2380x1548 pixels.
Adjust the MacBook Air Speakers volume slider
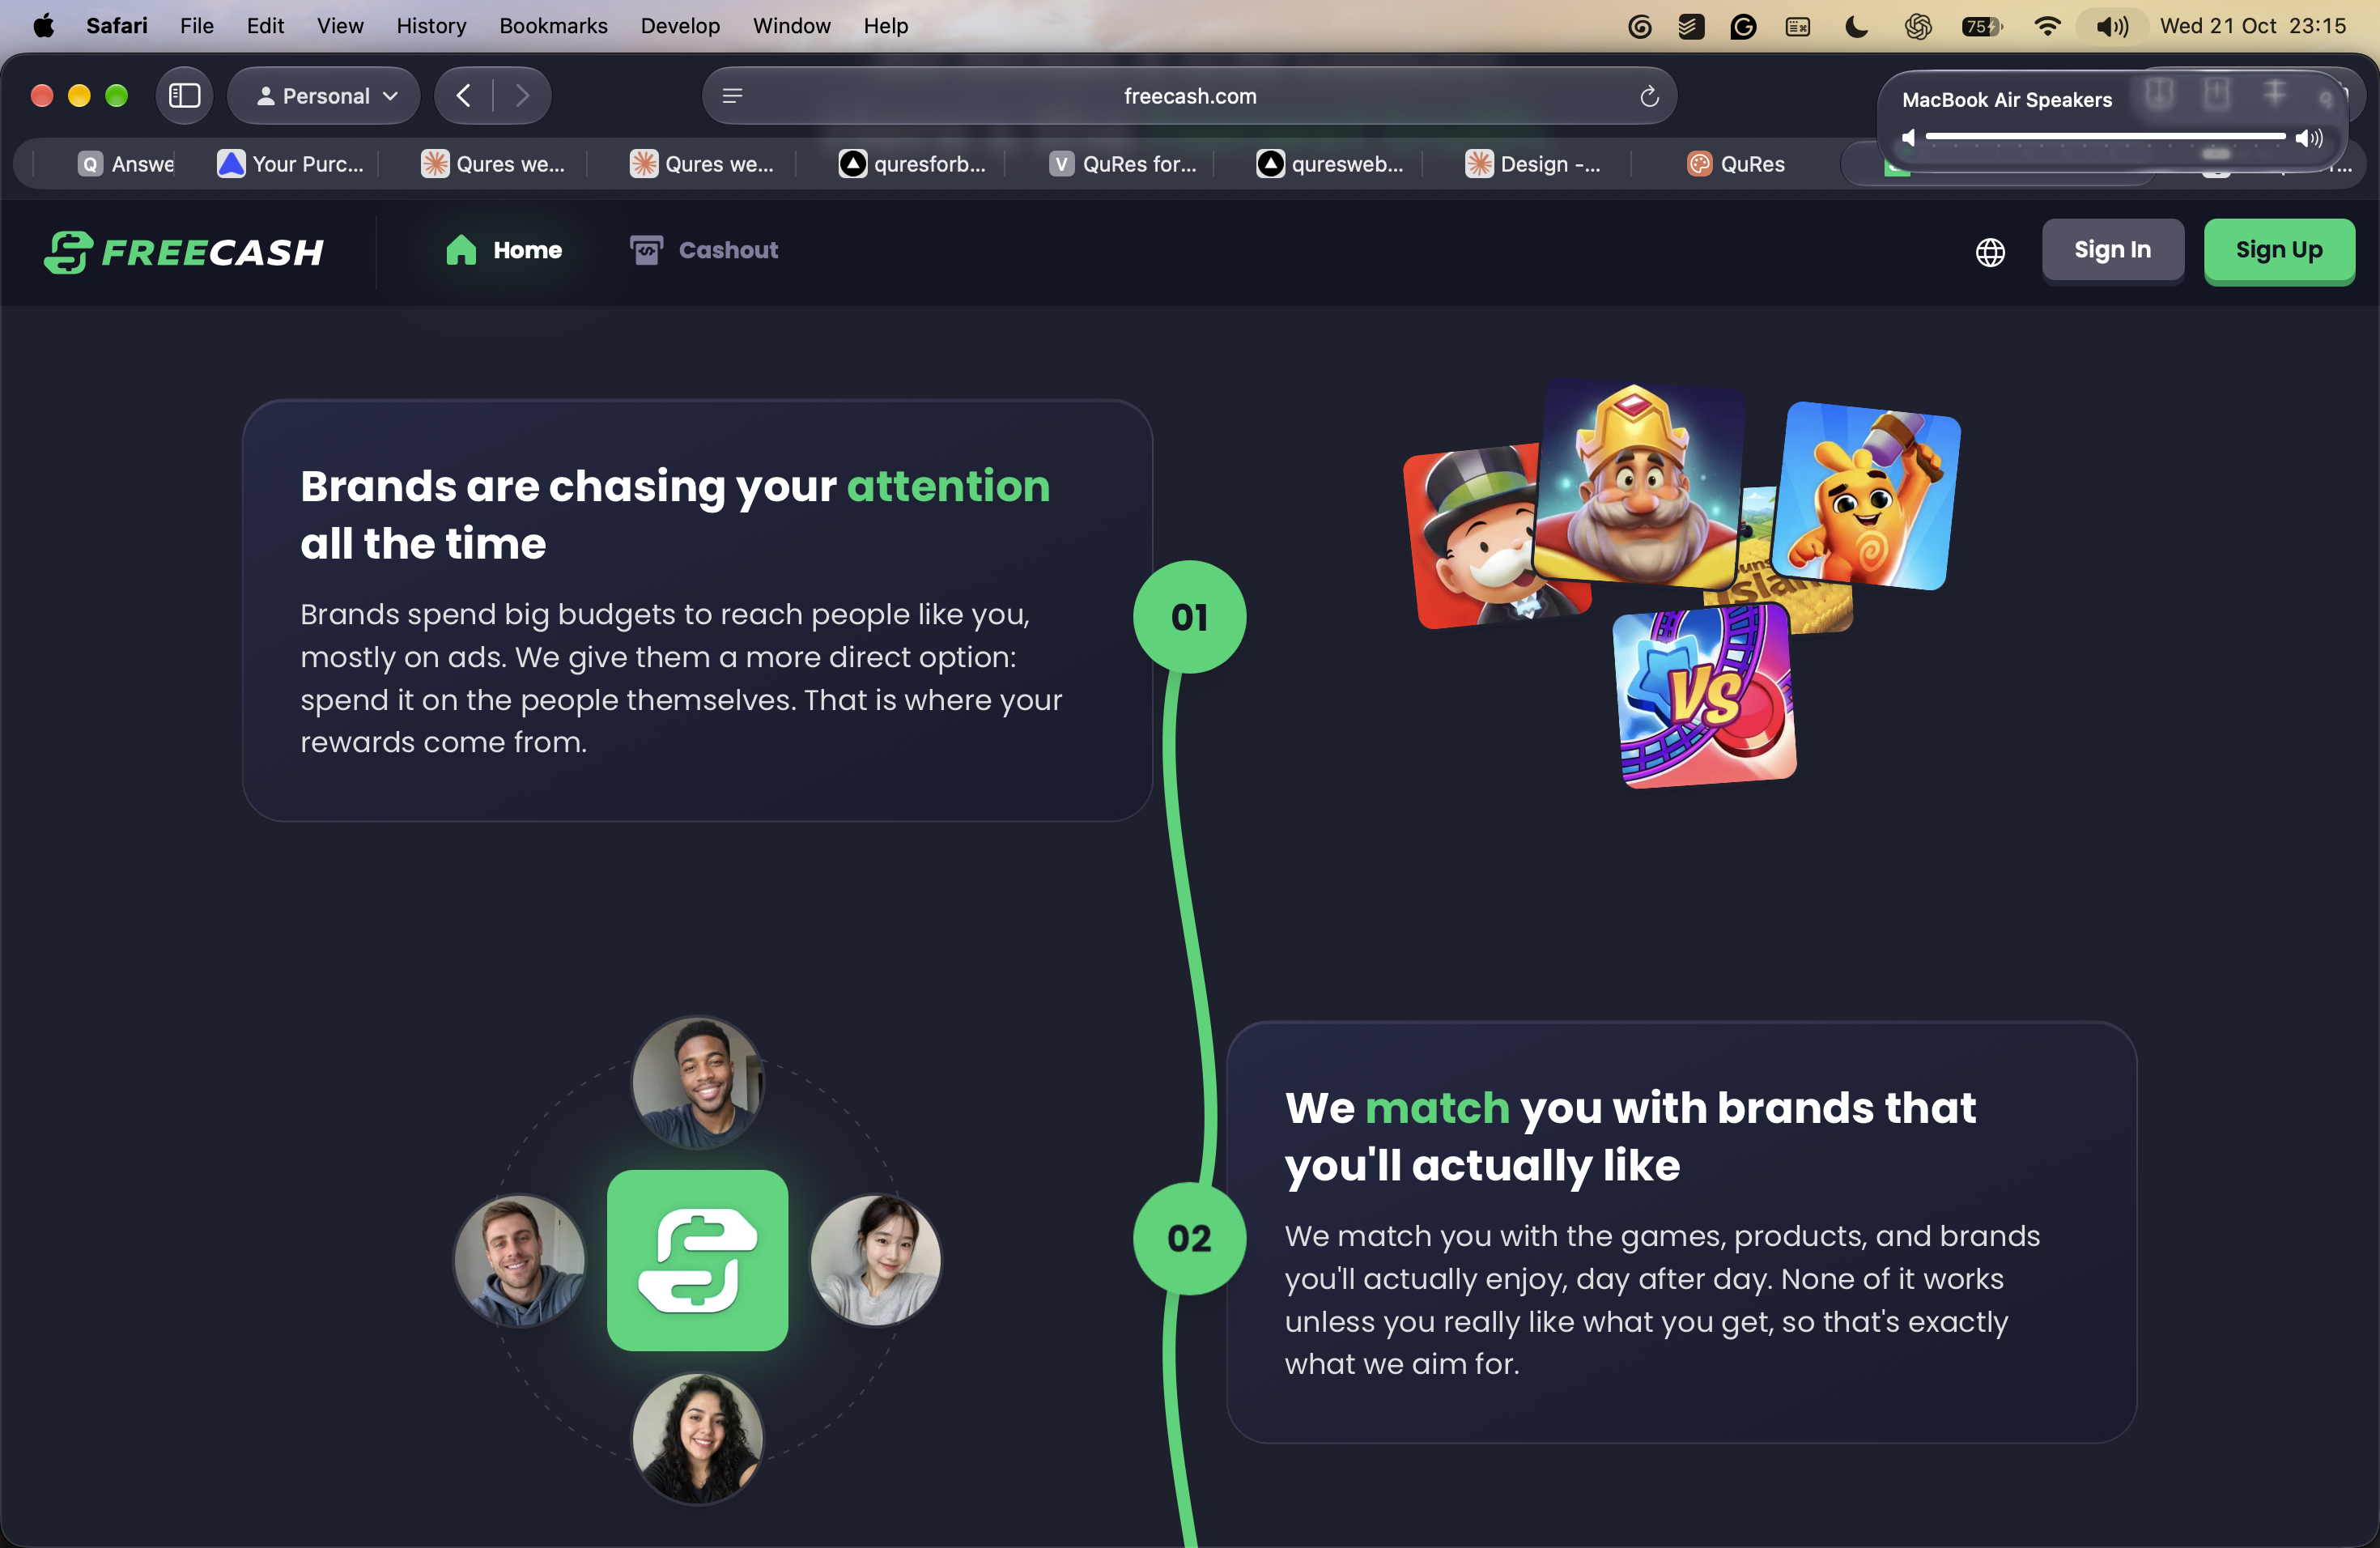coord(2105,137)
